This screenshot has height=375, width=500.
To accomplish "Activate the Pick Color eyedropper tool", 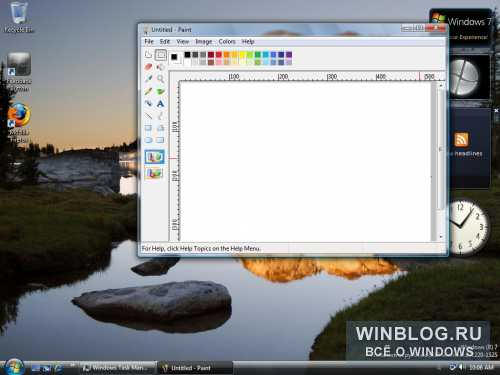I will [149, 79].
